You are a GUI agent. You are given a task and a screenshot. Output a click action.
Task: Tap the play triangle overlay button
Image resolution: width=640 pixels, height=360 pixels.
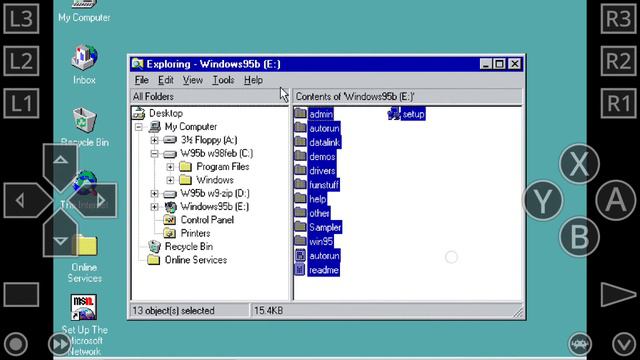tap(618, 294)
